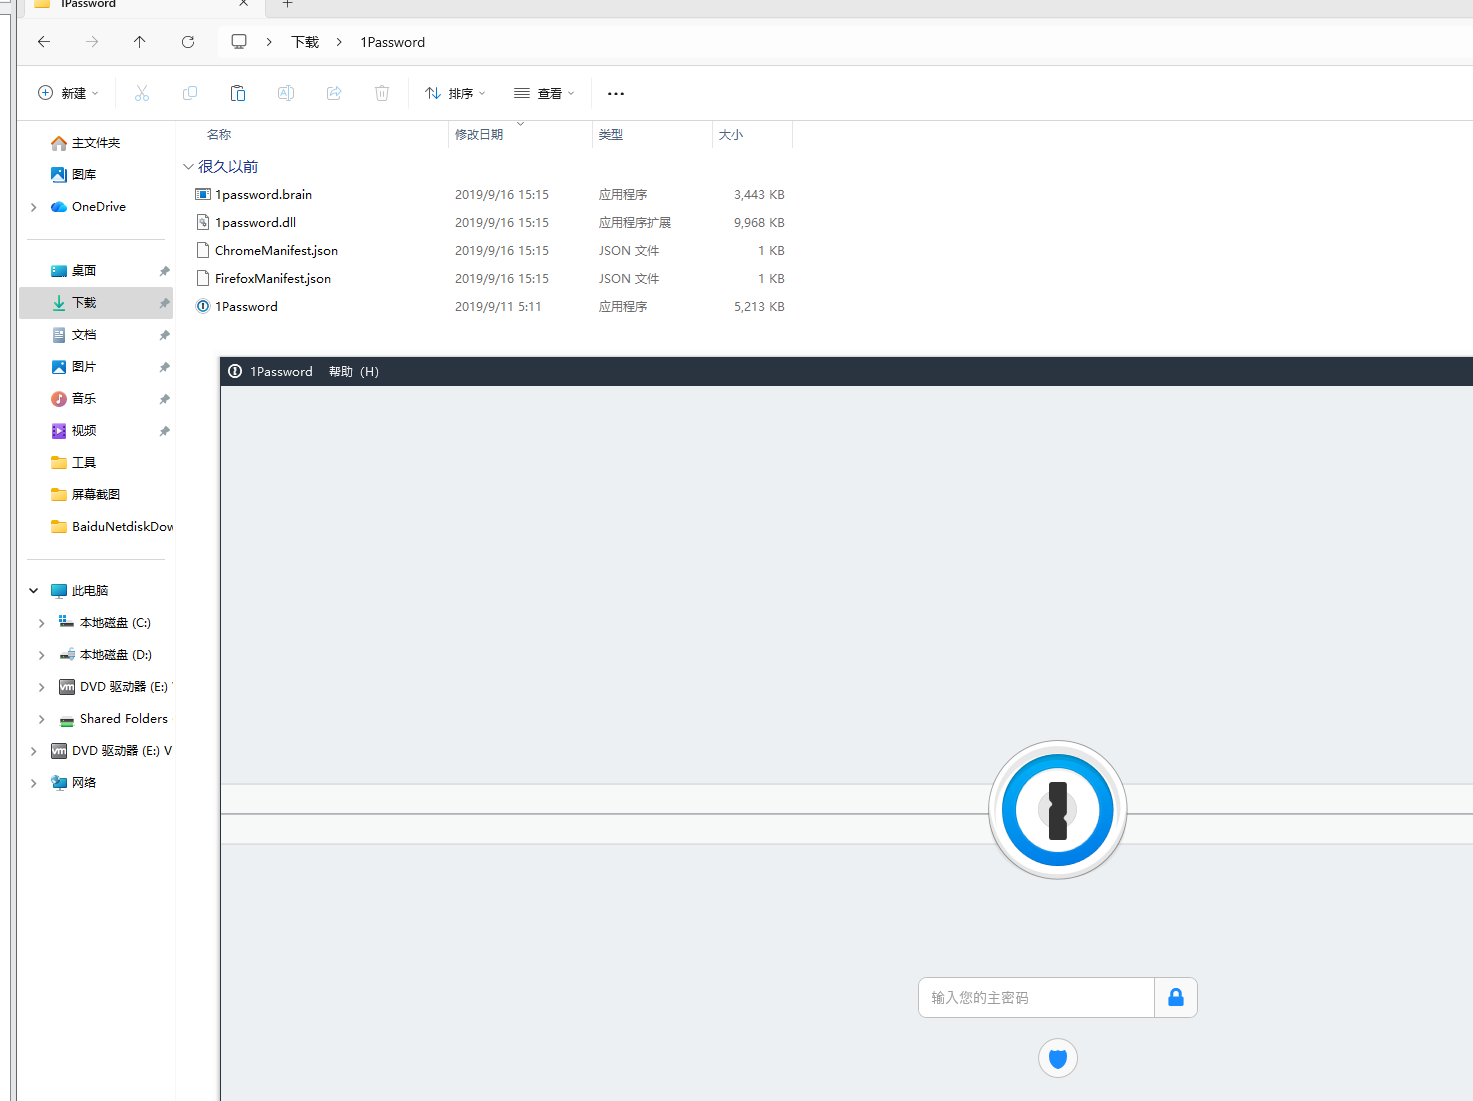Open 音乐 (Music) quick access folder
This screenshot has width=1473, height=1101.
coord(84,399)
